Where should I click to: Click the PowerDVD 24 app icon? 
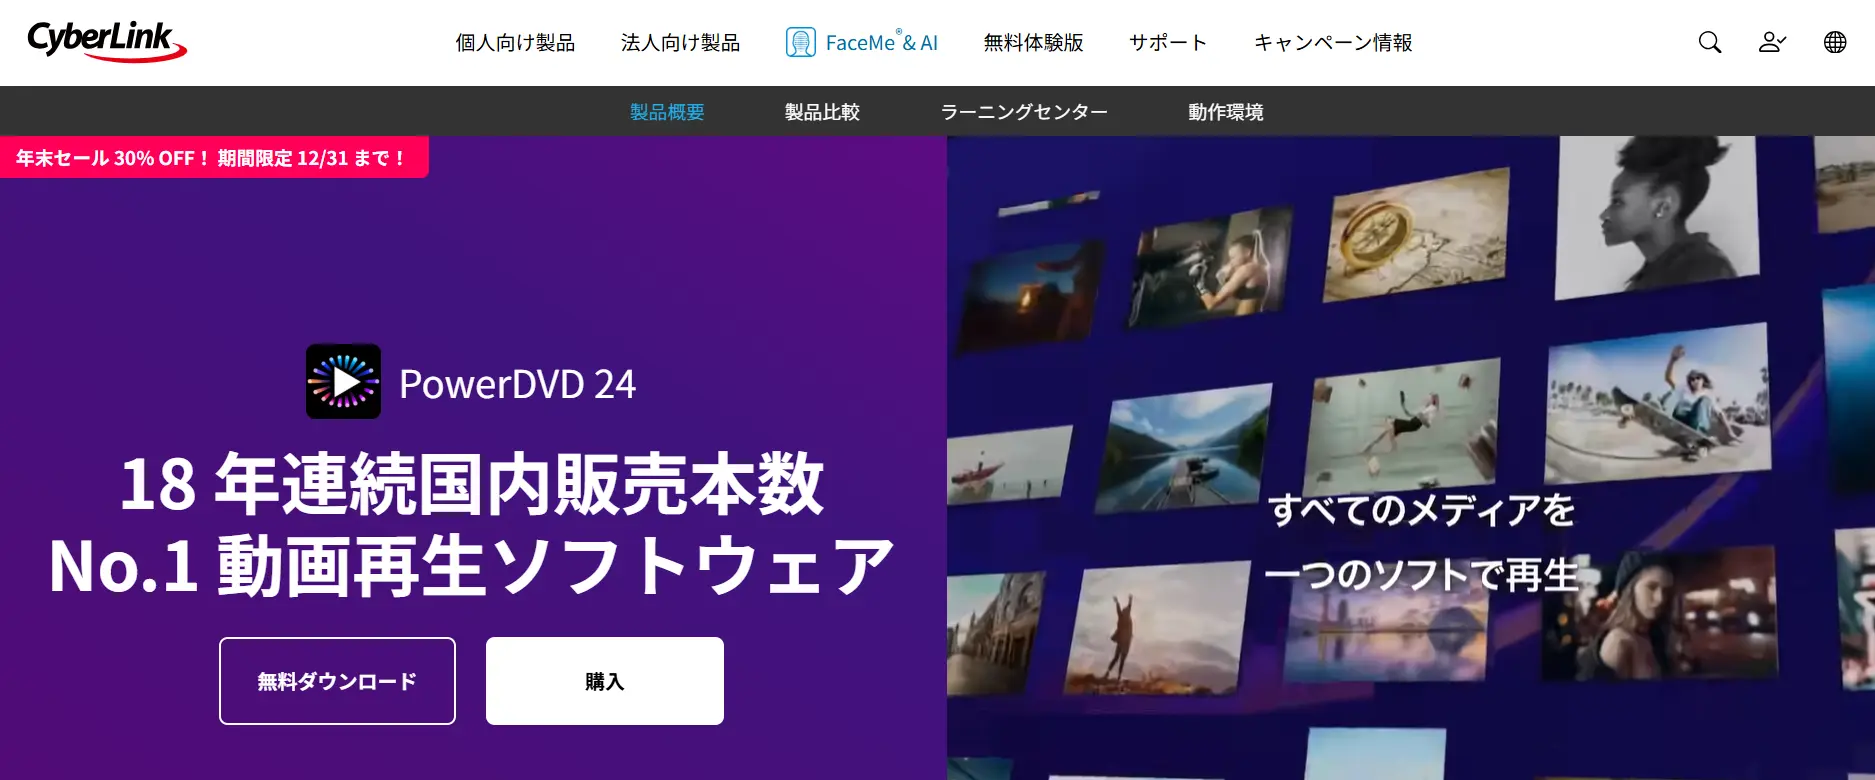click(343, 381)
